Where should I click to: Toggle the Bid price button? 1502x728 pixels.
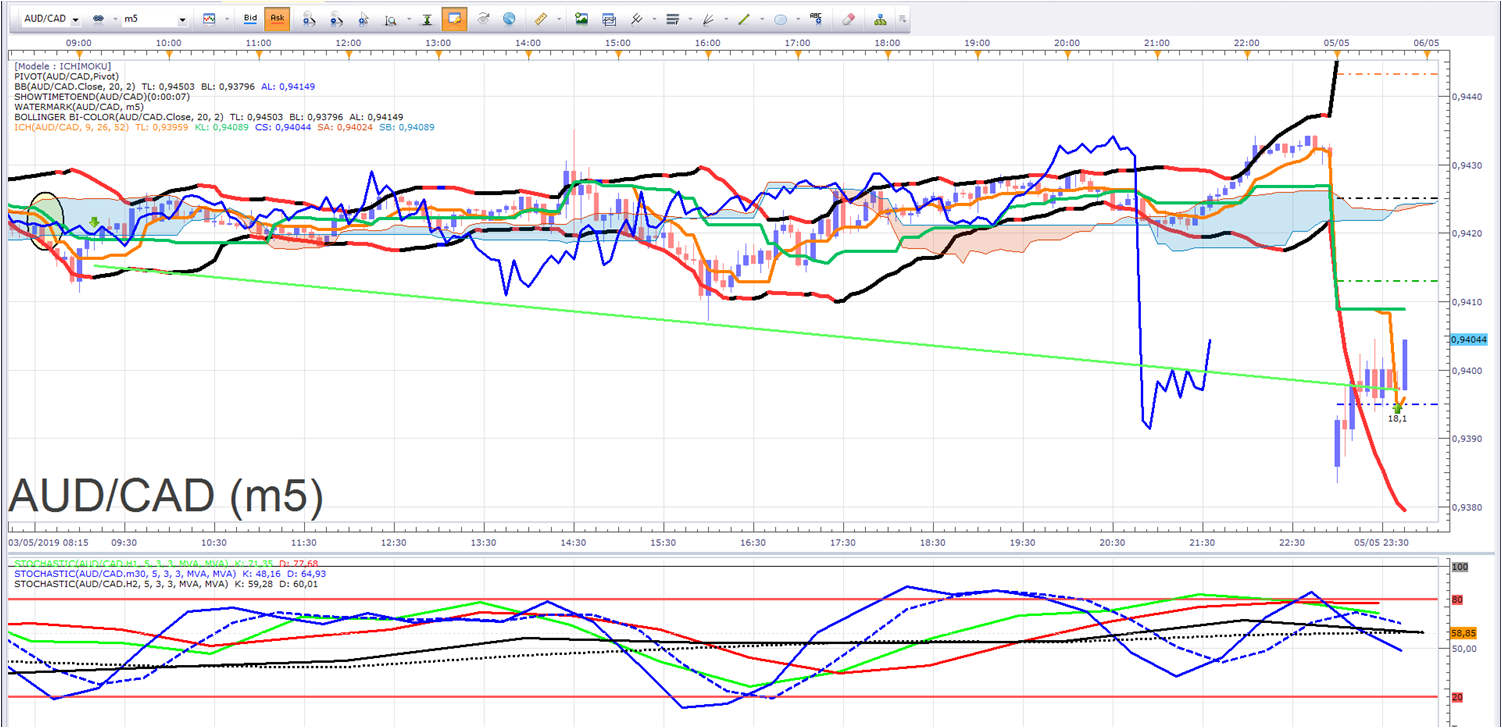pyautogui.click(x=251, y=19)
